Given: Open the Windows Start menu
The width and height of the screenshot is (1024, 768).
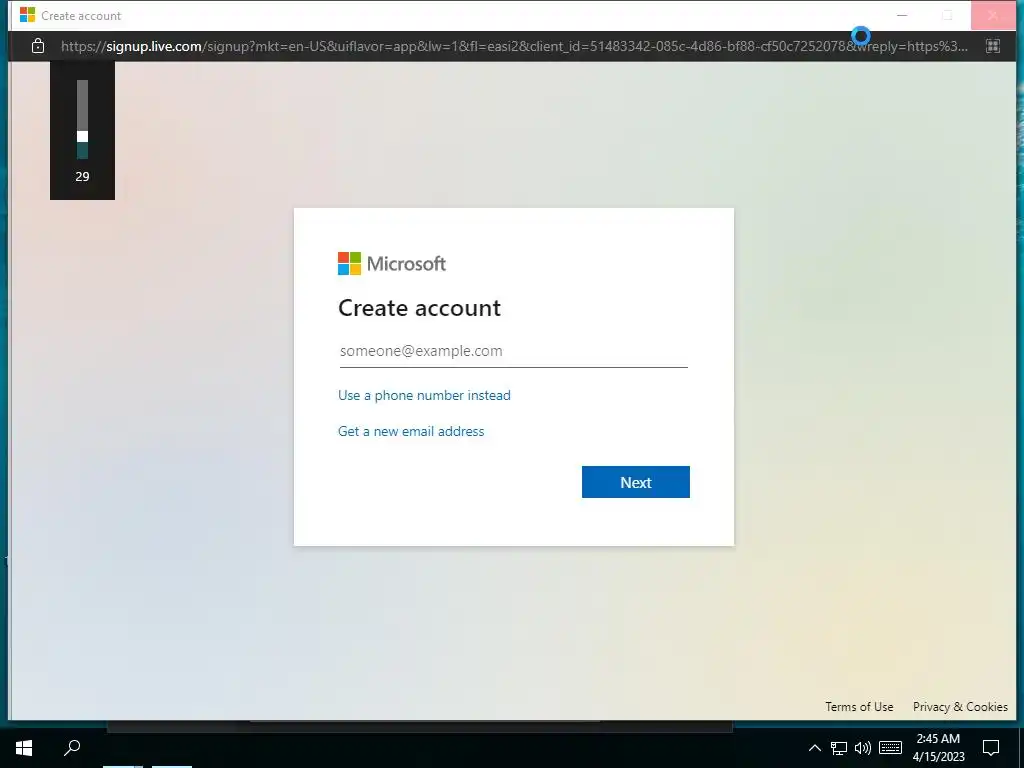Looking at the screenshot, I should point(24,748).
